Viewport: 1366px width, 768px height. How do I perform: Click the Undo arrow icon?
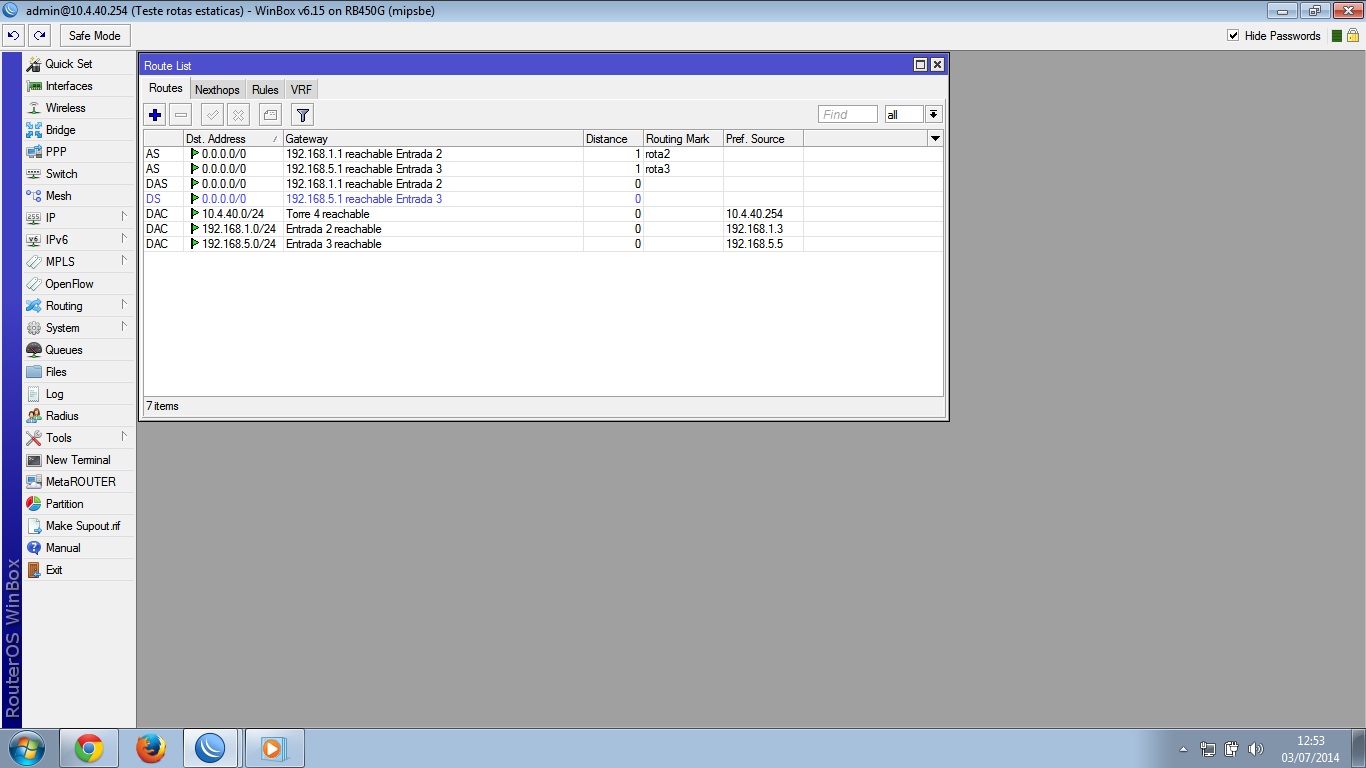(13, 36)
